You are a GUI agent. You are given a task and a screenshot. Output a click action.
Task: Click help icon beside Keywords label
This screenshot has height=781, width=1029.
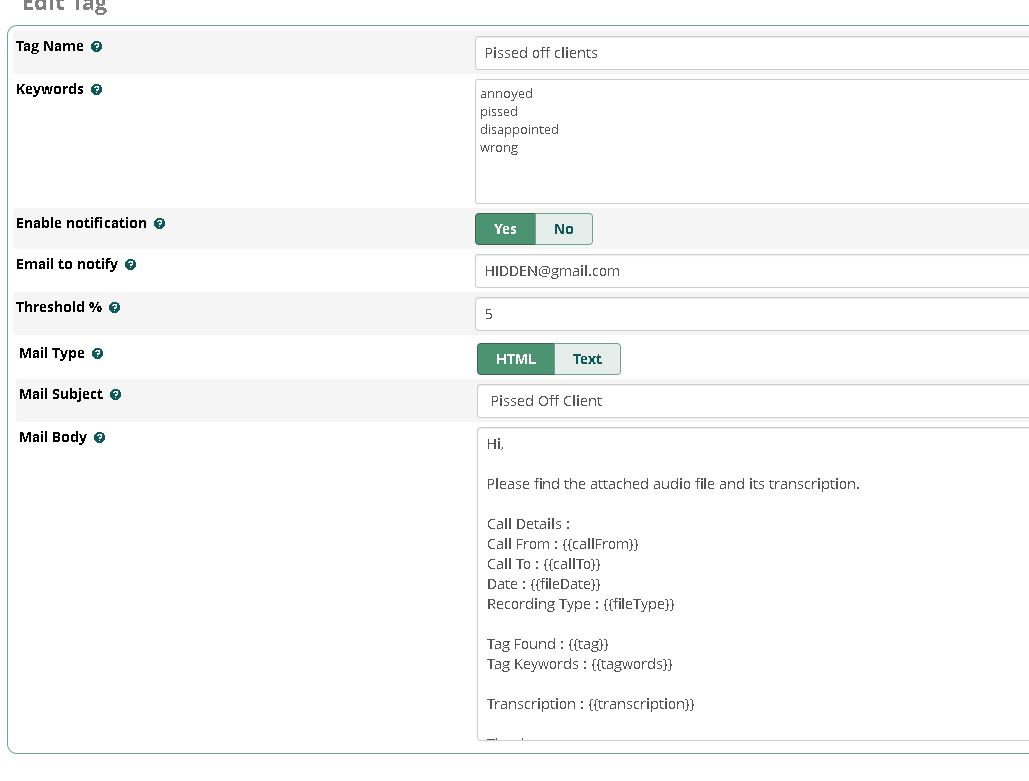[96, 90]
